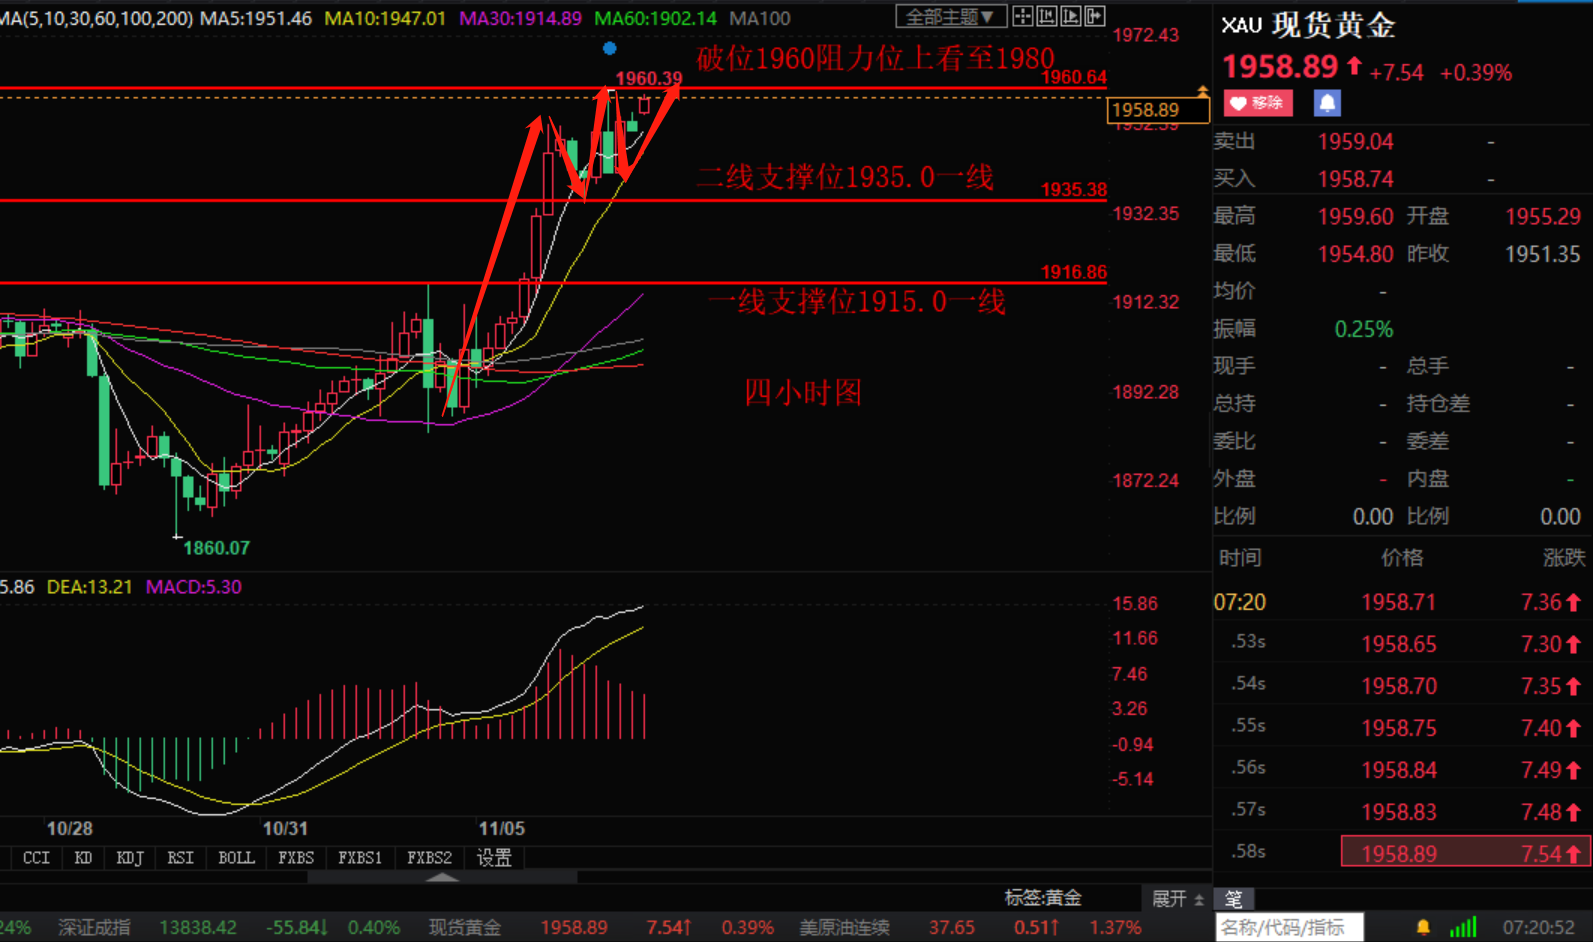1593x942 pixels.
Task: Switch to the RSI indicator tab
Action: point(181,858)
